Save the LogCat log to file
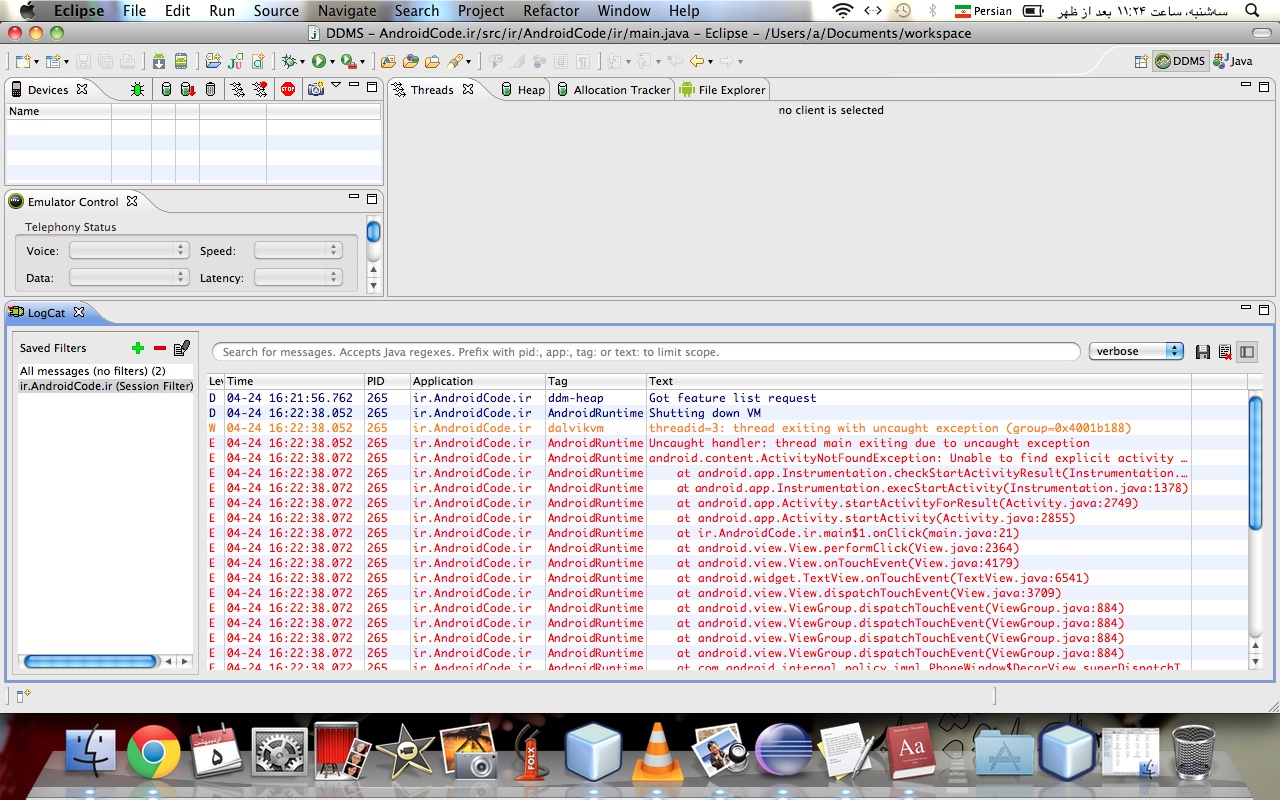1280x800 pixels. coord(1203,352)
